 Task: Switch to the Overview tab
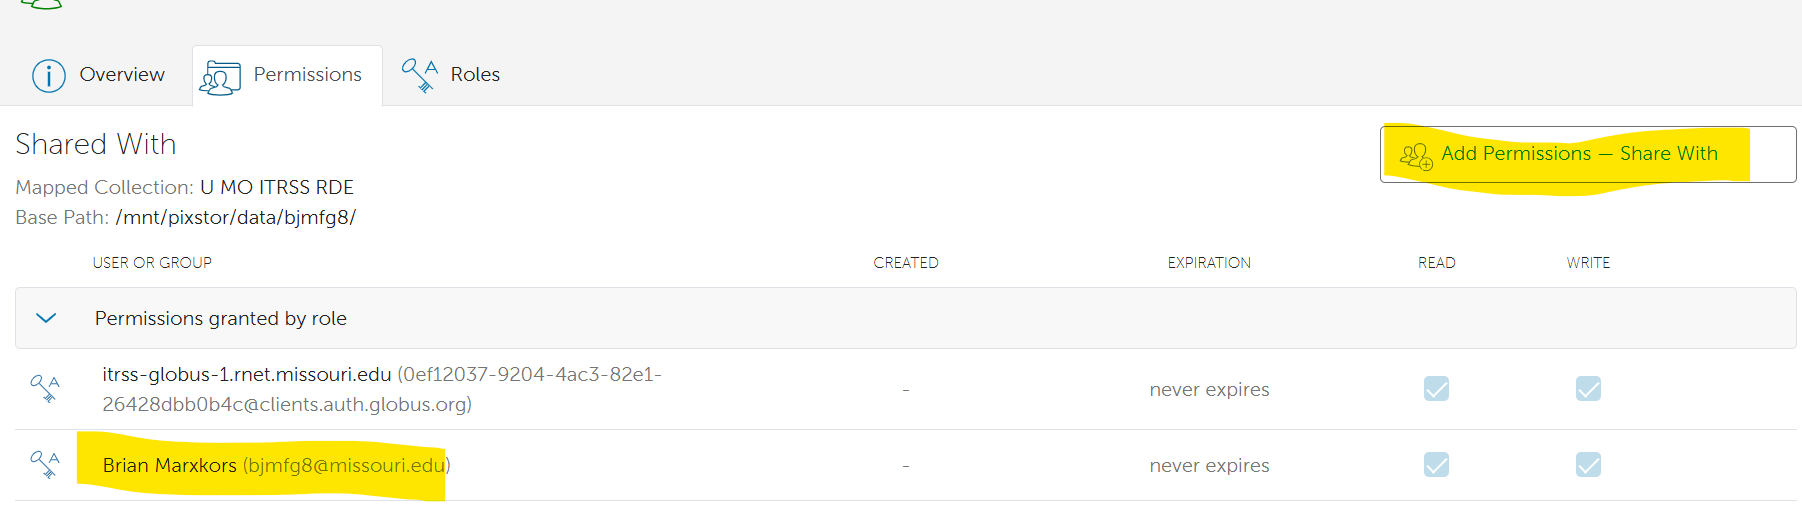[122, 75]
